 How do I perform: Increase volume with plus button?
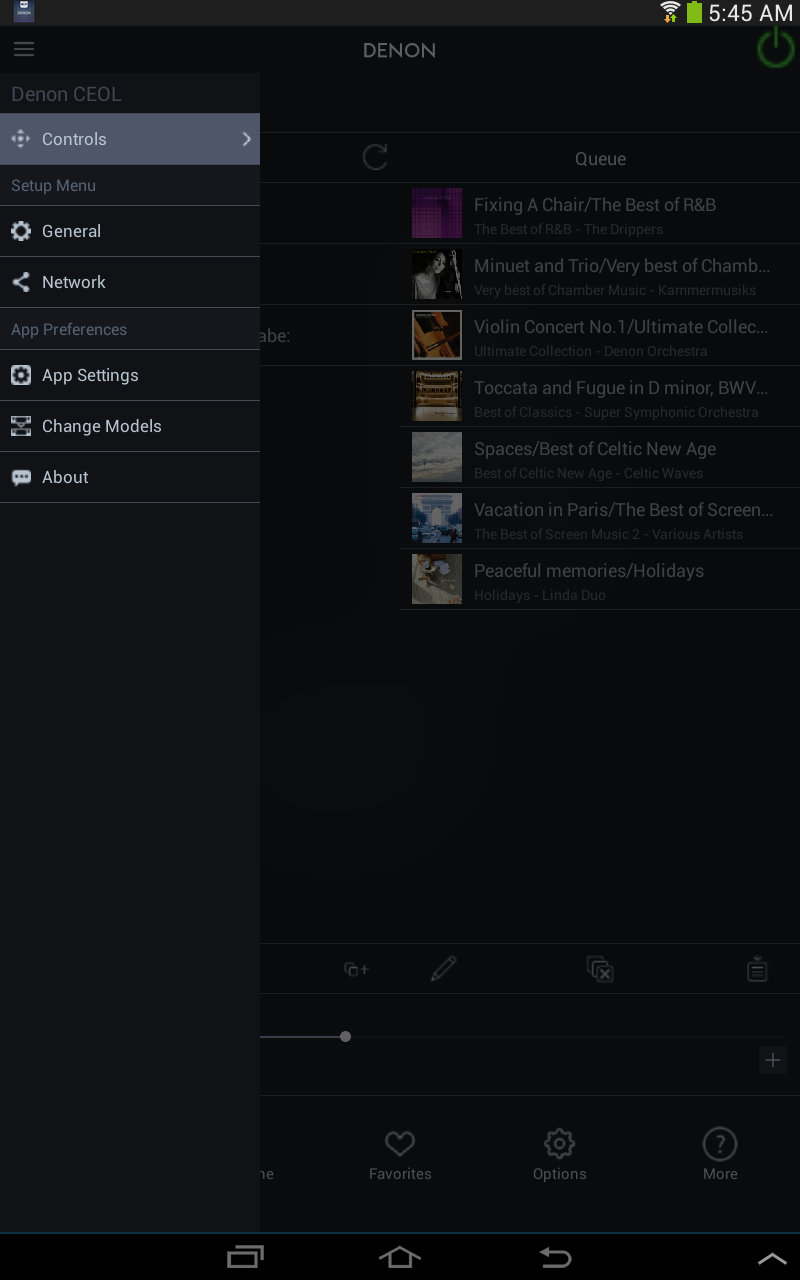(773, 1060)
